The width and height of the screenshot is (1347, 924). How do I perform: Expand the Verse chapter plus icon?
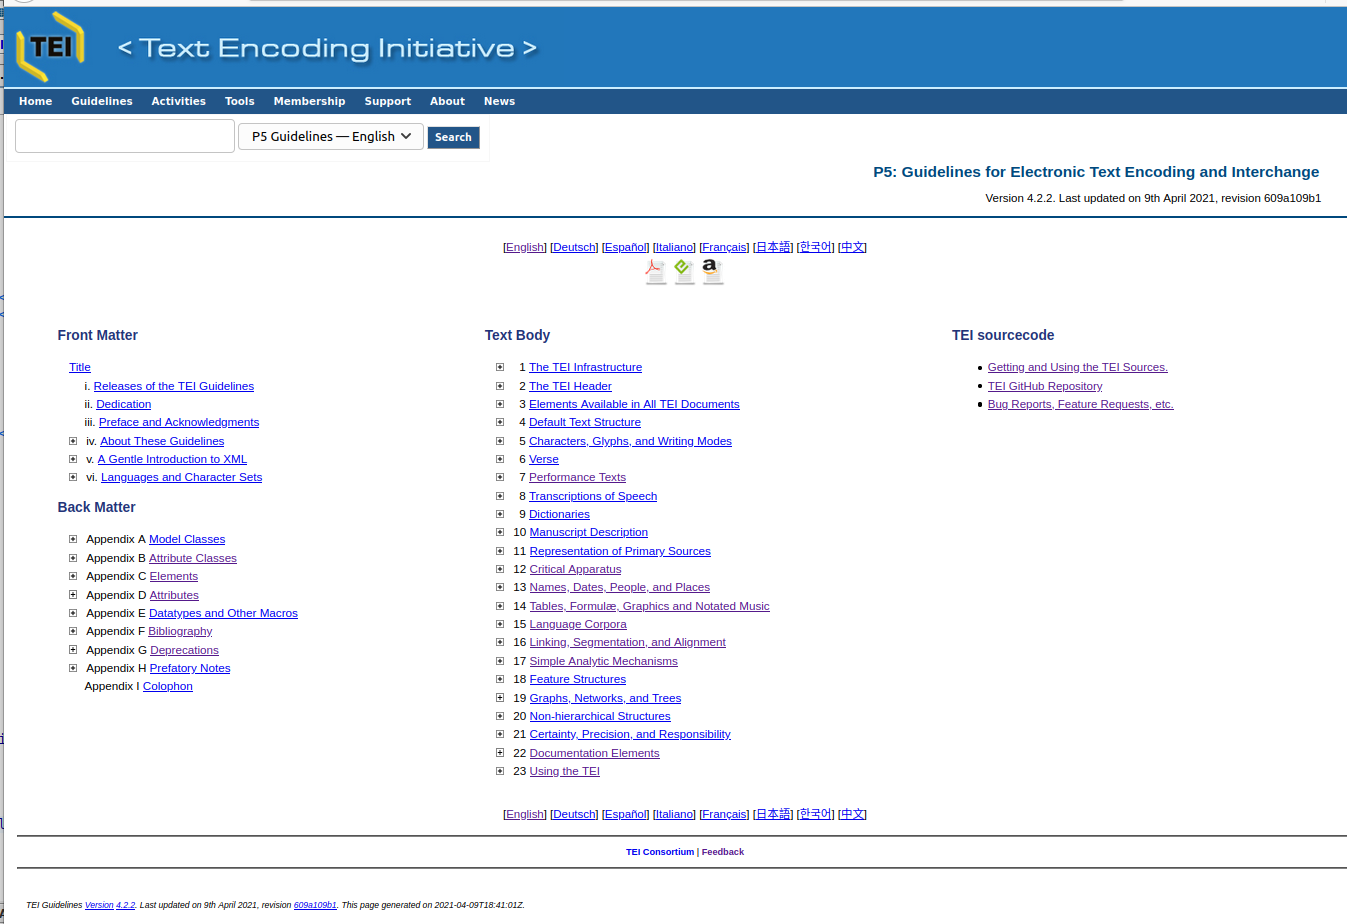point(500,459)
